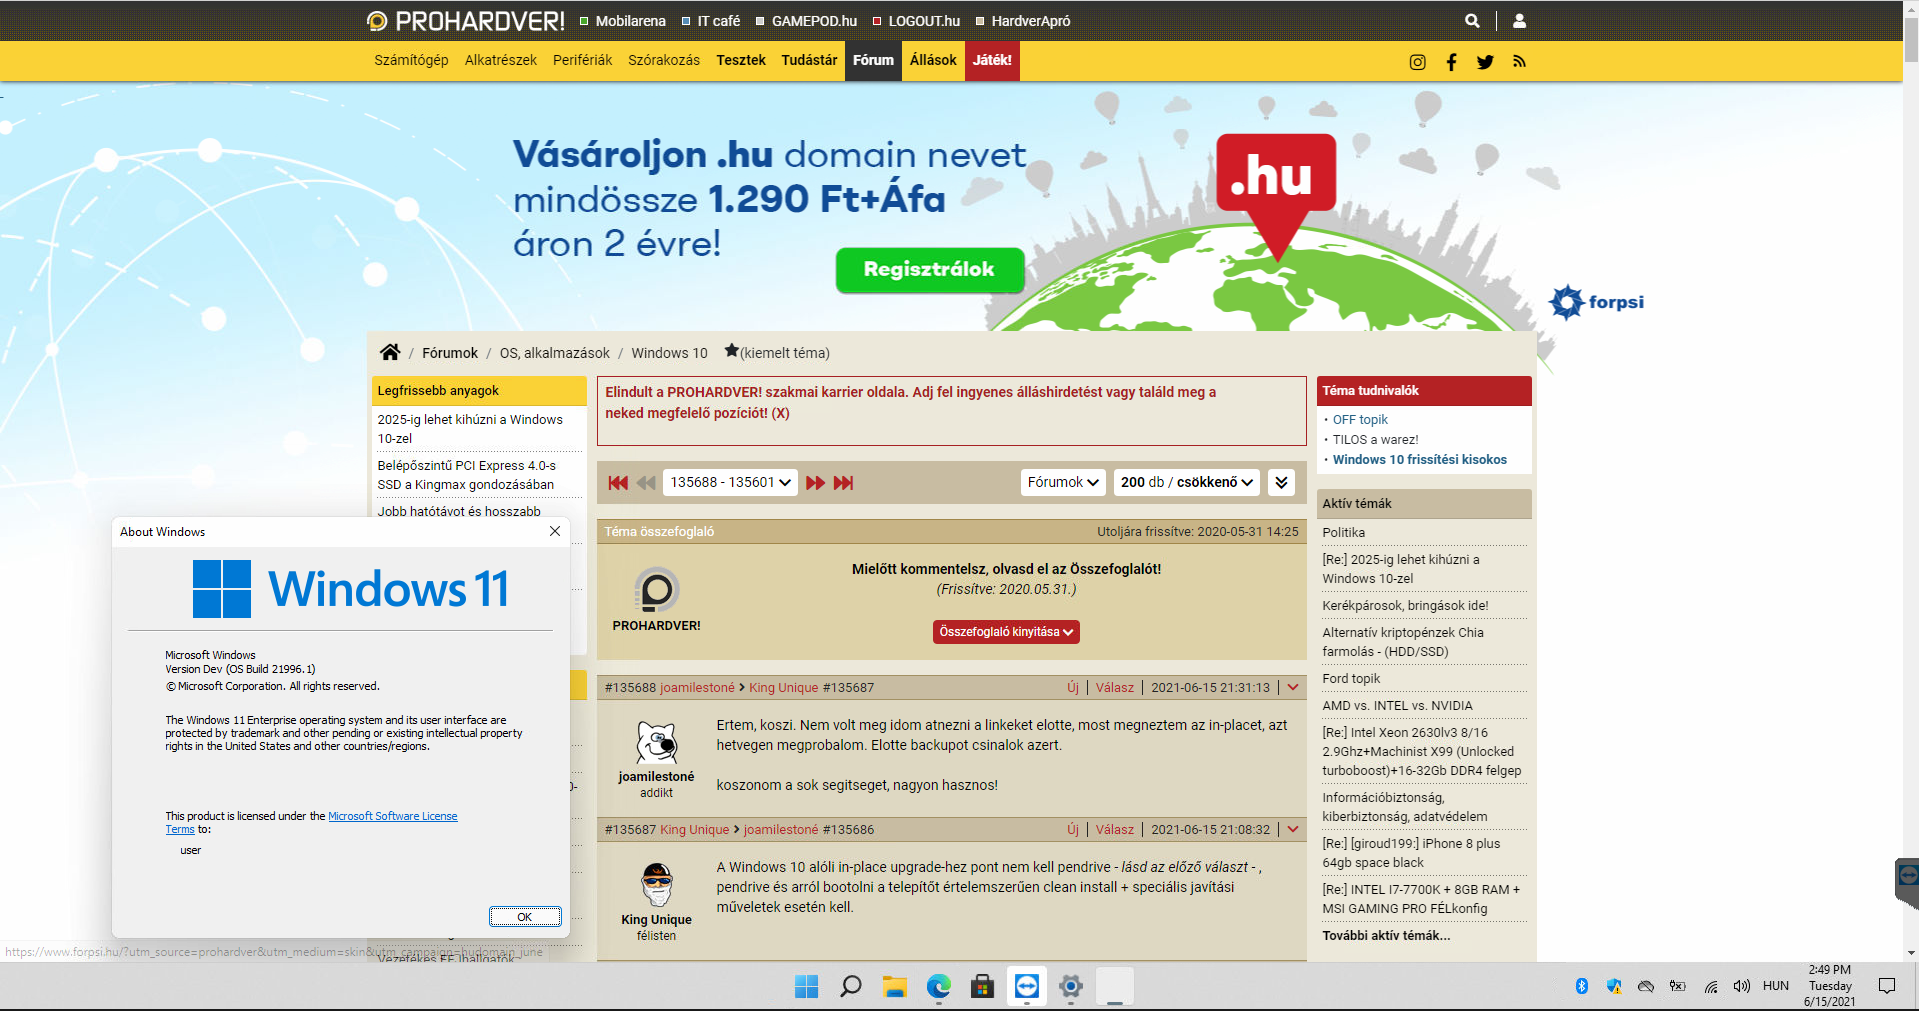The image size is (1919, 1012).
Task: Open taskbar Search
Action: point(851,987)
